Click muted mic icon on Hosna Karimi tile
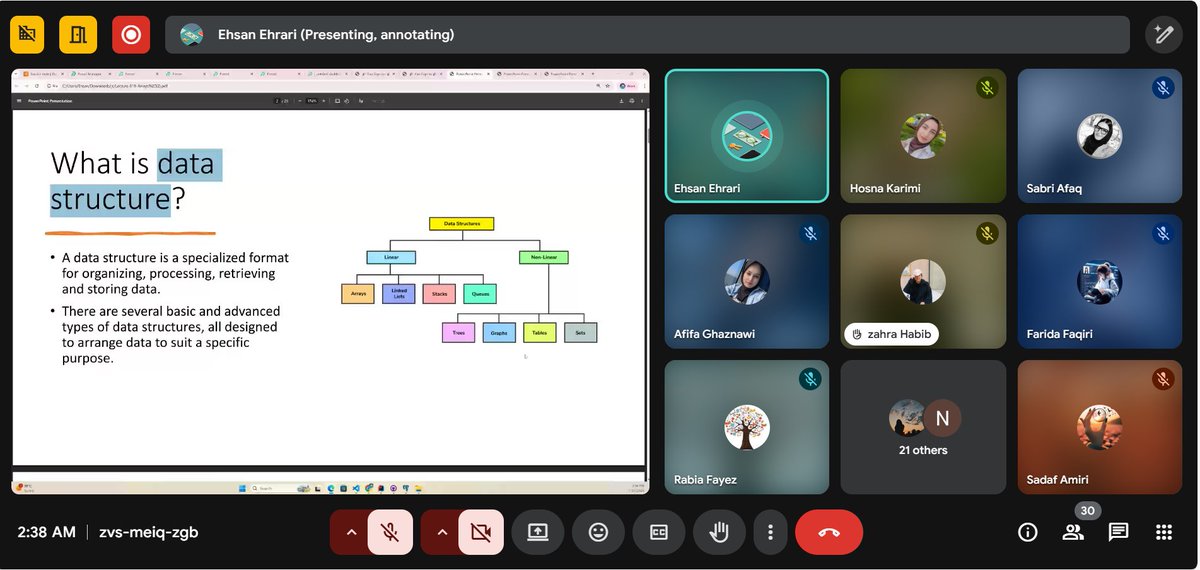The height and width of the screenshot is (570, 1200). click(986, 88)
